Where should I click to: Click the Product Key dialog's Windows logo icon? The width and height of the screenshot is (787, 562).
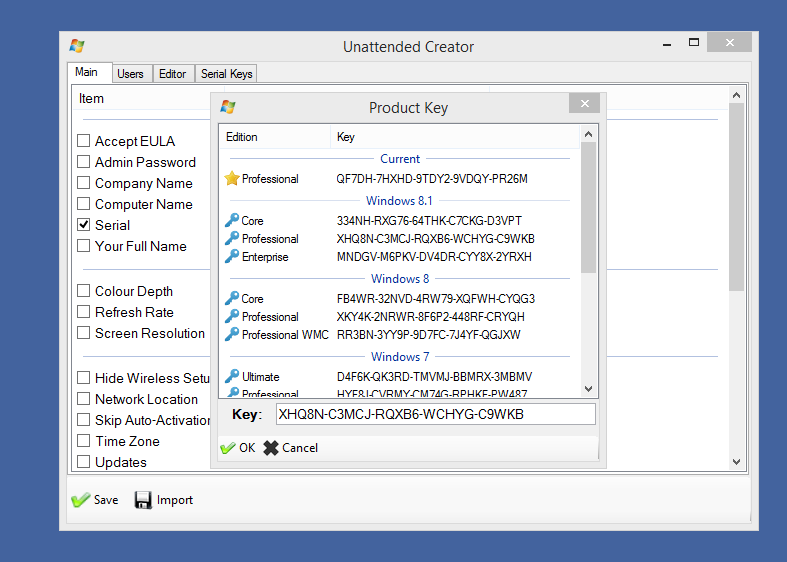click(228, 107)
